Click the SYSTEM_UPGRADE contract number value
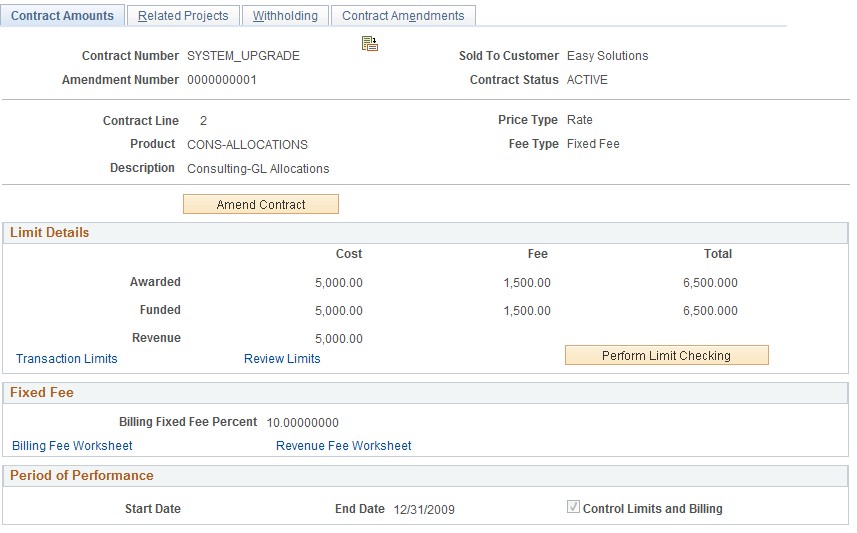 (x=243, y=56)
